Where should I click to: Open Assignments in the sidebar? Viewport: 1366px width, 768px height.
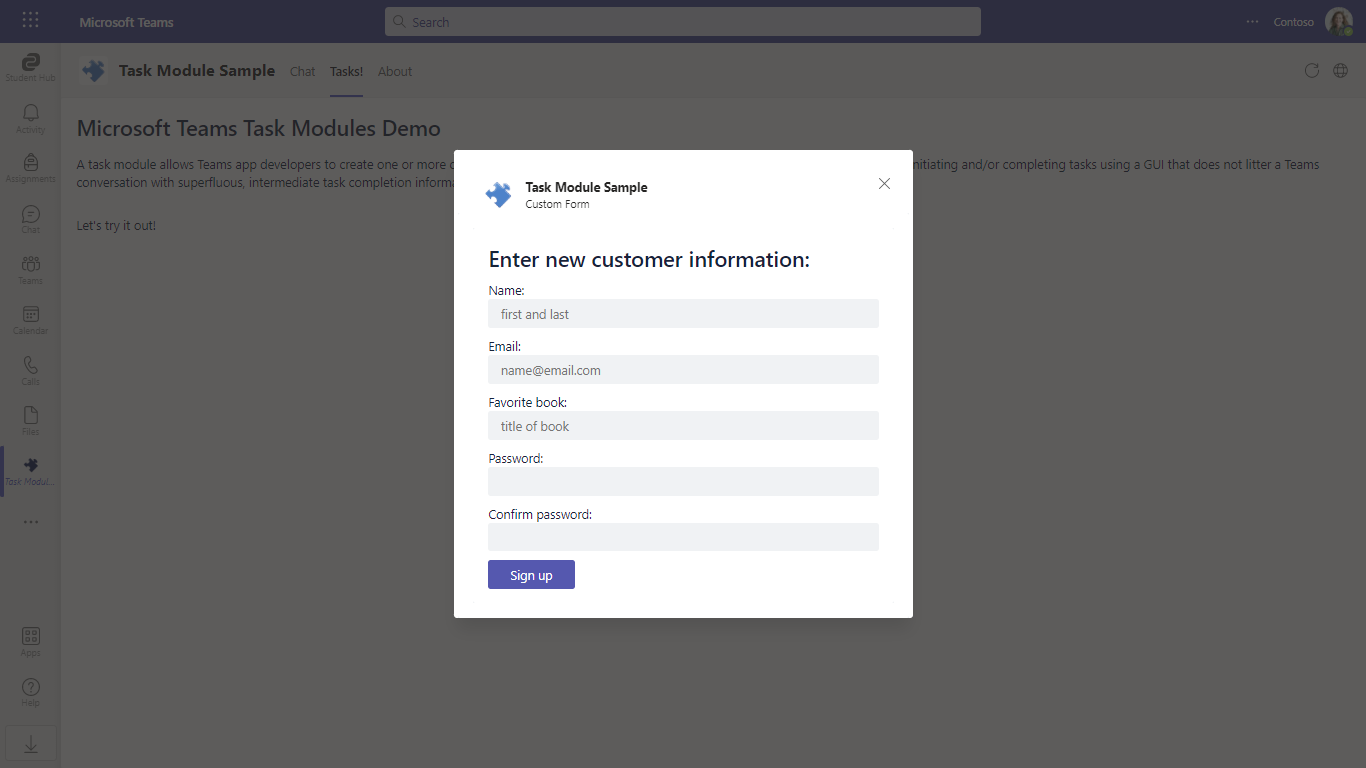point(30,168)
